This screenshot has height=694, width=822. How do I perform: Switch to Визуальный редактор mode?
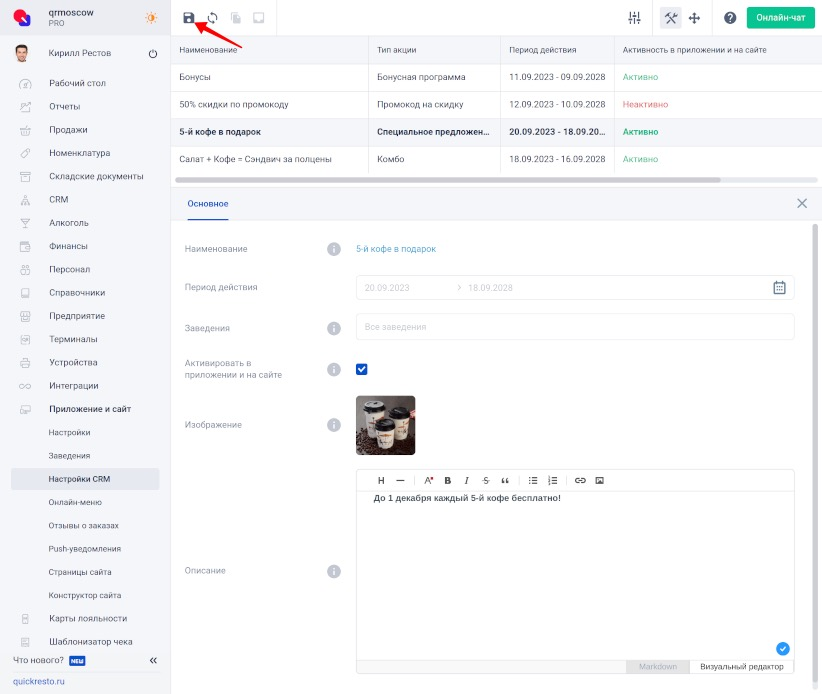(742, 666)
